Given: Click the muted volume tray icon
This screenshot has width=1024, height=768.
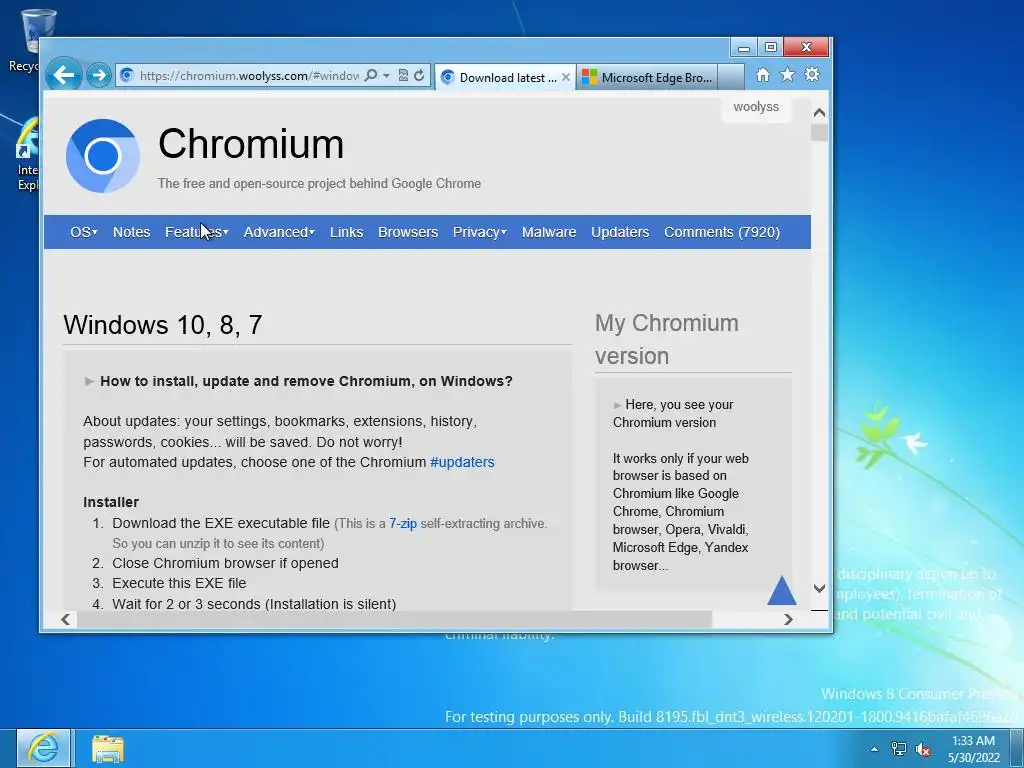Looking at the screenshot, I should click(923, 750).
